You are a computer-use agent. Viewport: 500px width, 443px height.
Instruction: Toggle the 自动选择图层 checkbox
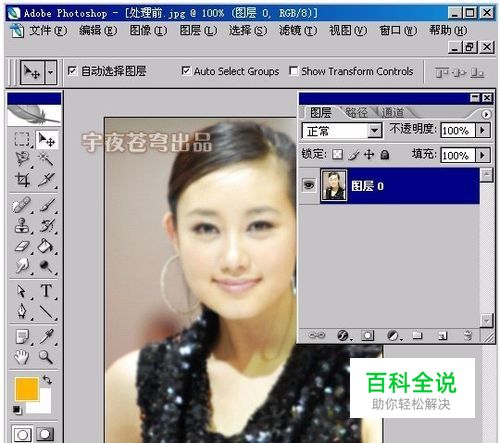click(72, 71)
